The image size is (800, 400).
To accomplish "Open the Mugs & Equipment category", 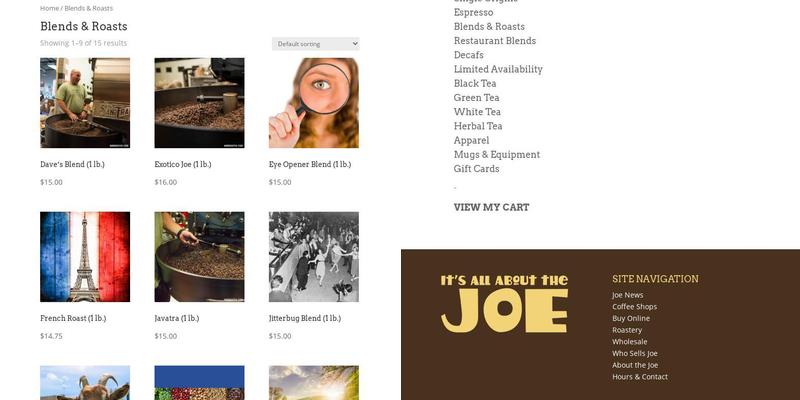I will 497,155.
